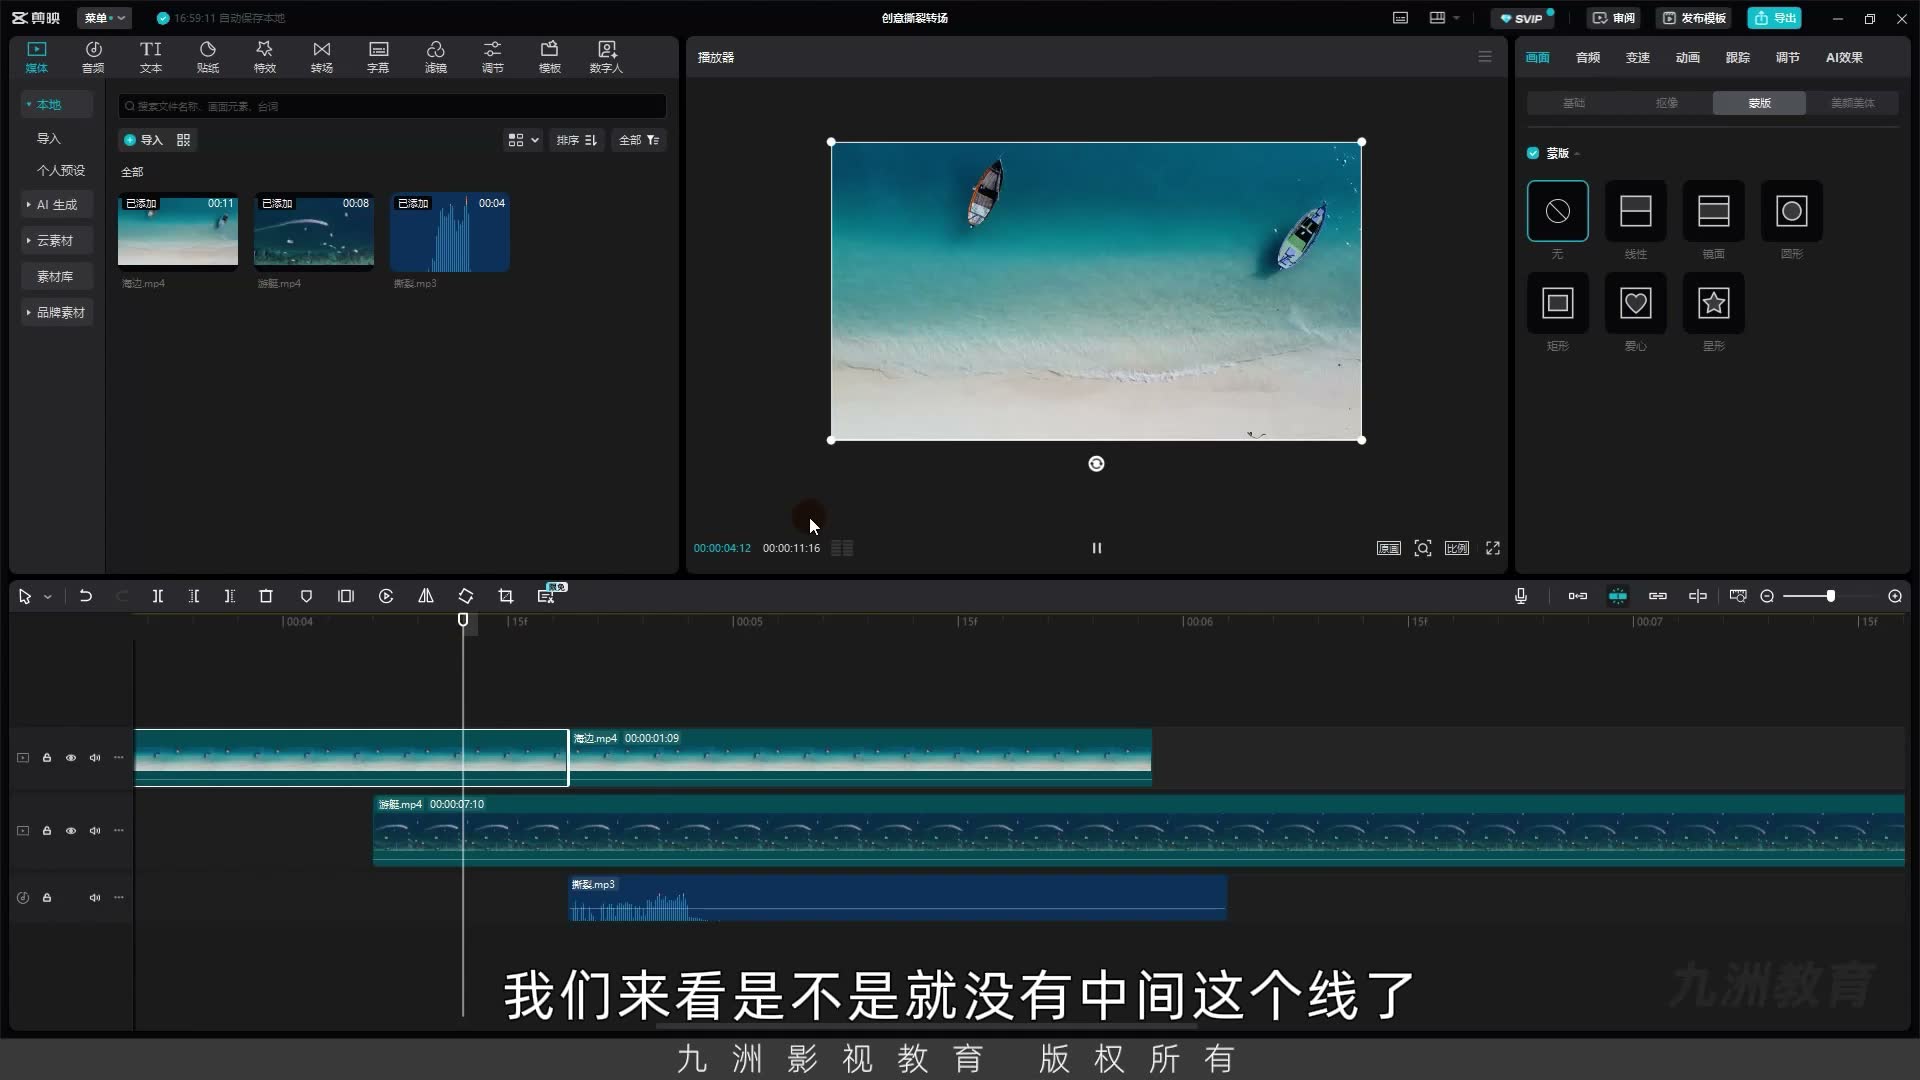Click zoom in plus on timeline
The width and height of the screenshot is (1920, 1080).
[x=1894, y=596]
